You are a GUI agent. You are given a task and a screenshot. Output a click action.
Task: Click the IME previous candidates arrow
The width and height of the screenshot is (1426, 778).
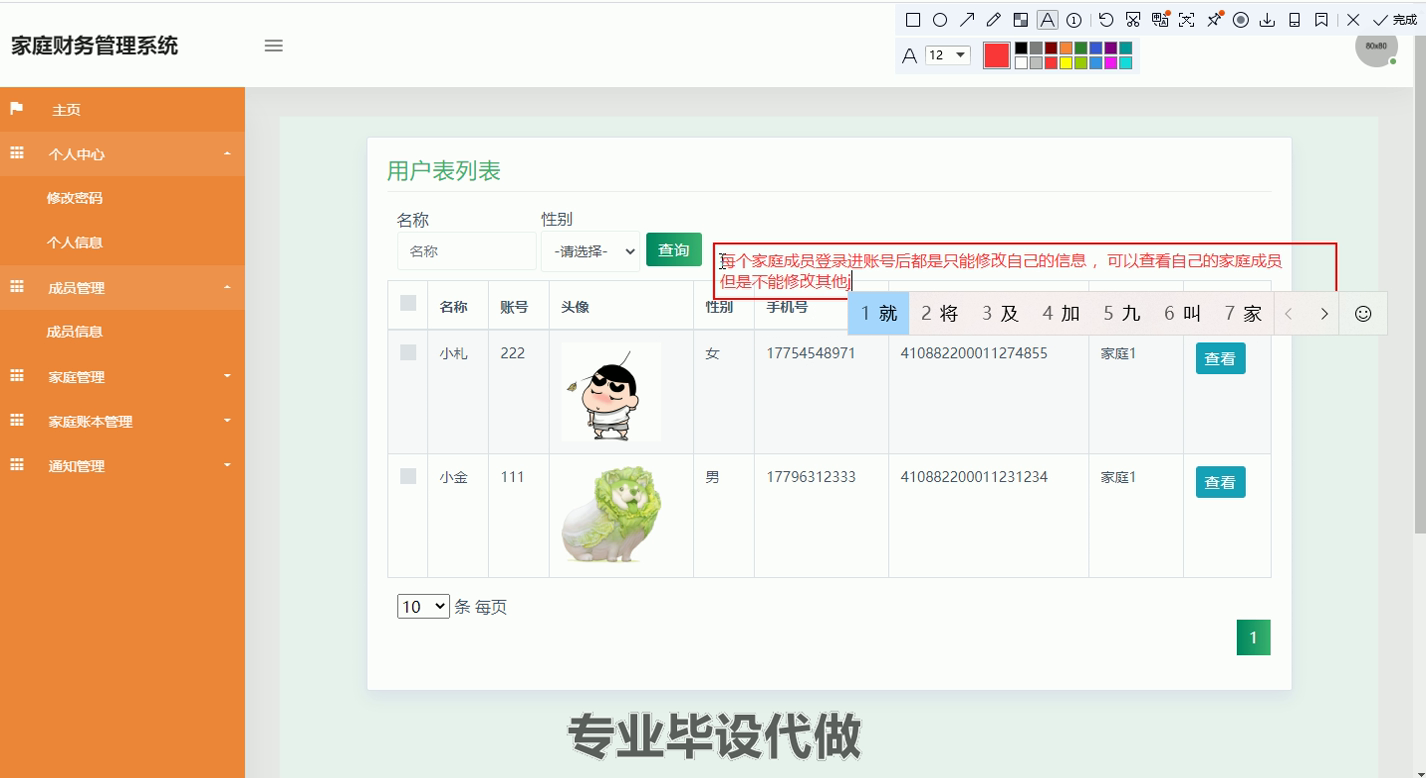[x=1289, y=314]
